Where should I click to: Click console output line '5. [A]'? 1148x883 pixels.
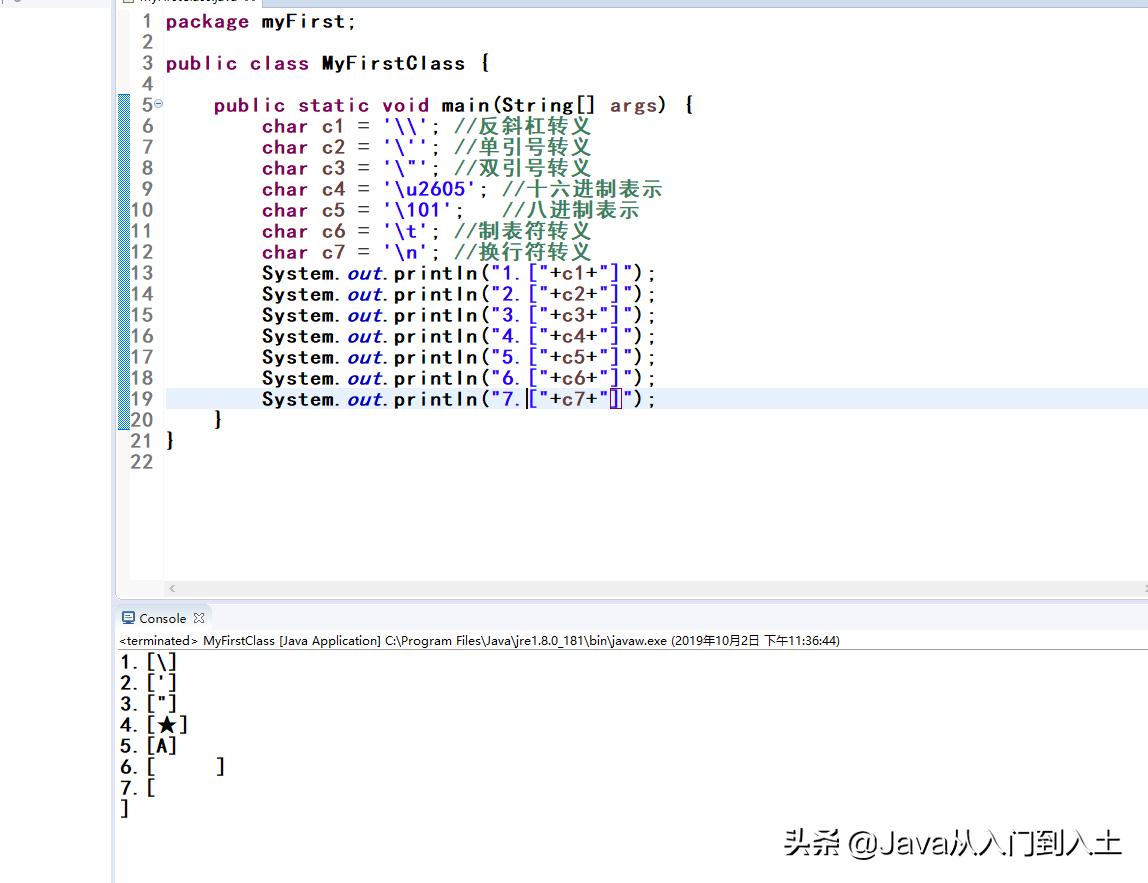(149, 746)
